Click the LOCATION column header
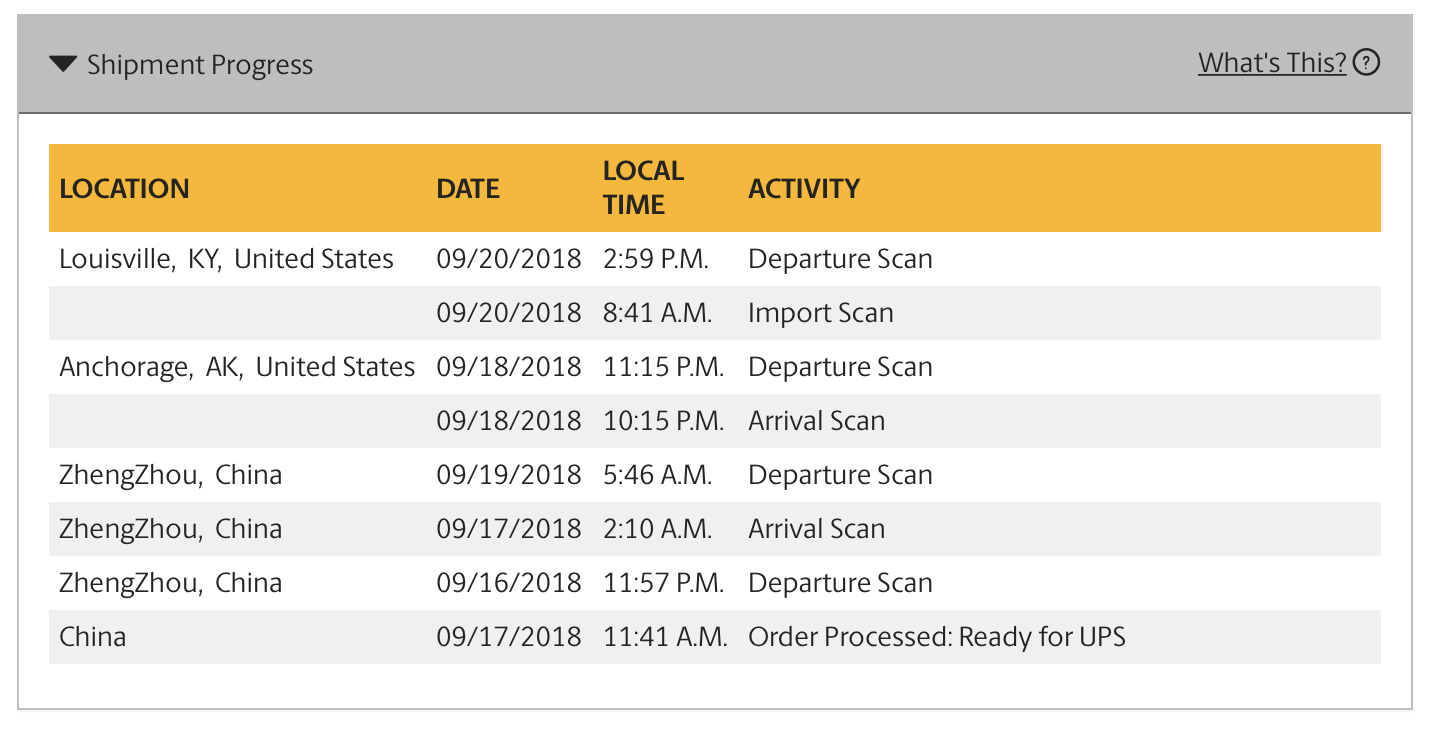Viewport: 1439px width, 756px height. pos(124,189)
